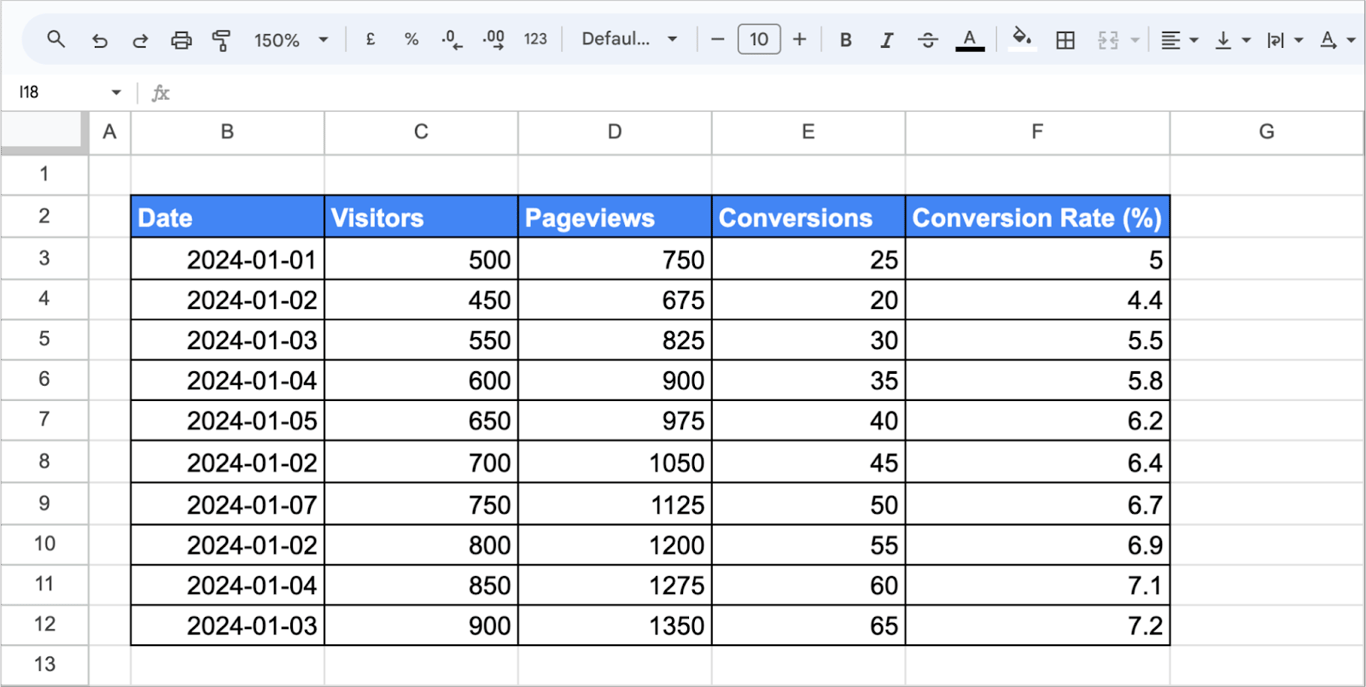This screenshot has width=1366, height=687.
Task: Open the text wrapping menu
Action: click(x=1284, y=40)
